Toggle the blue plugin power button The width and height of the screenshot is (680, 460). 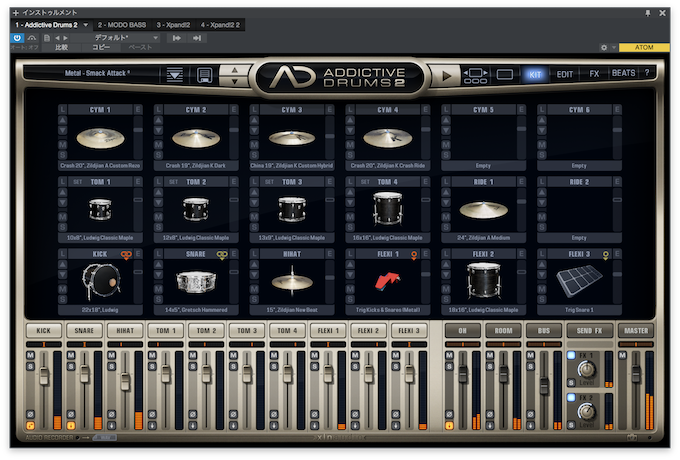(17, 38)
